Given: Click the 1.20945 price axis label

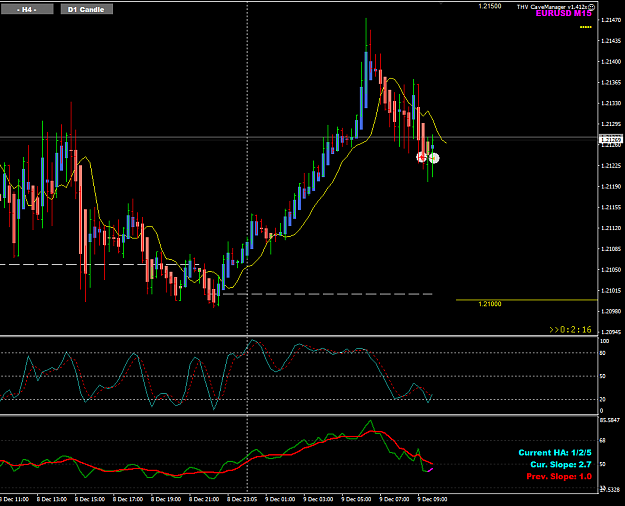Looking at the screenshot, I should (611, 332).
